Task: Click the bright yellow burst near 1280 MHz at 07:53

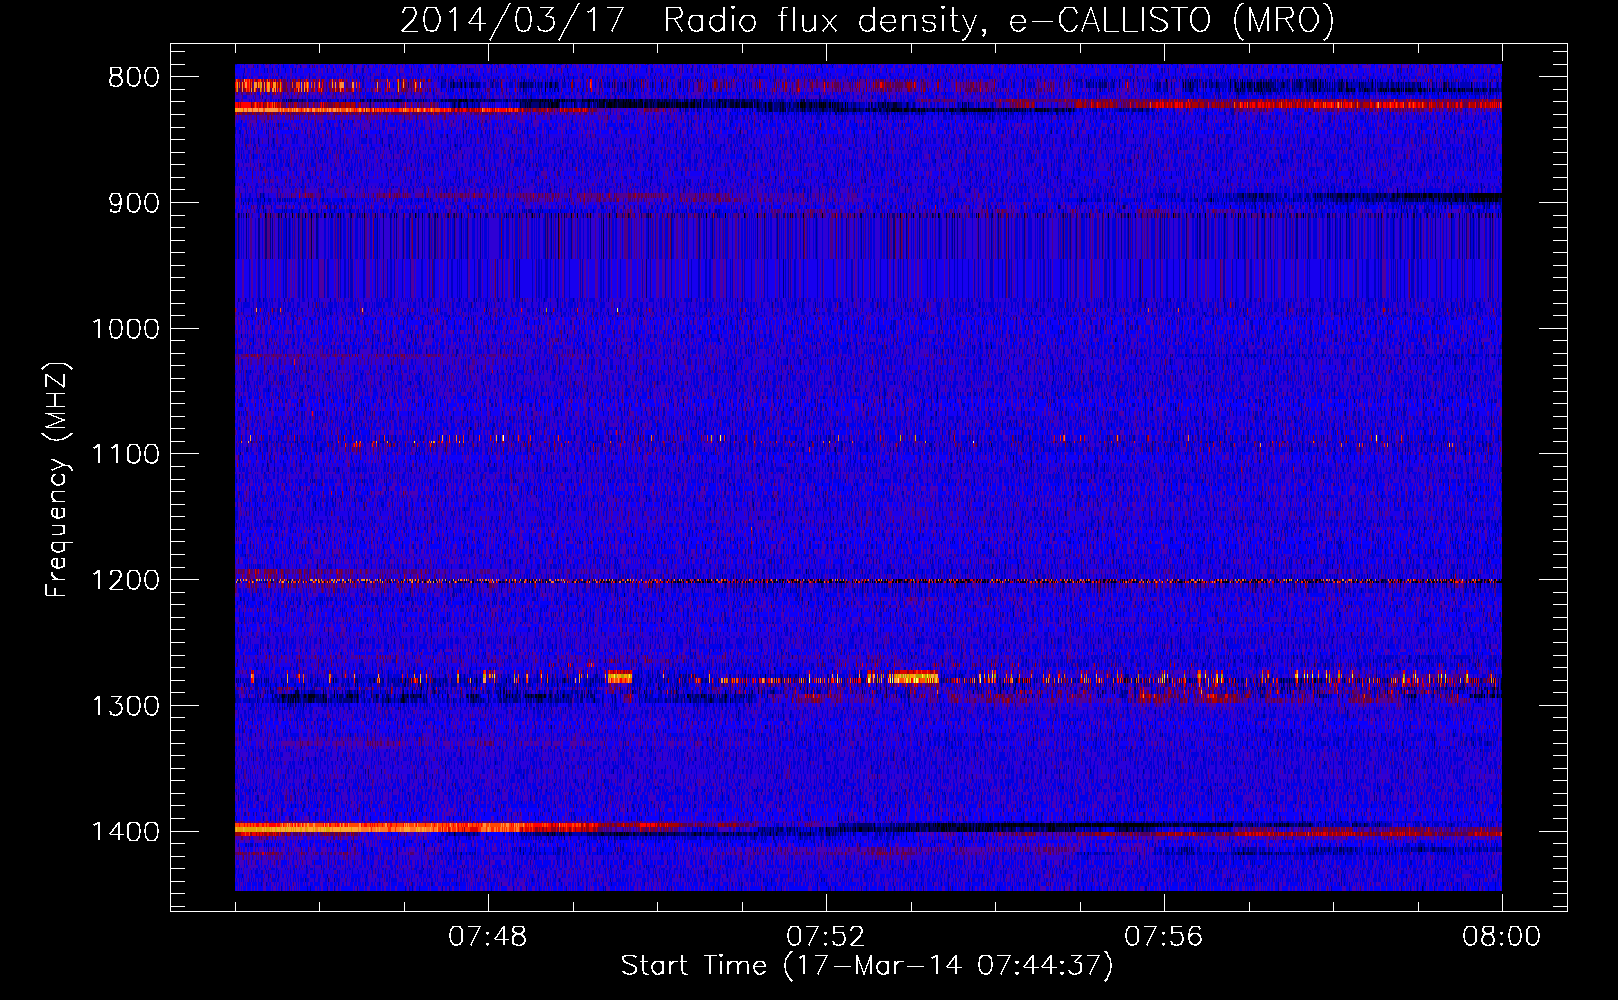Action: point(913,677)
